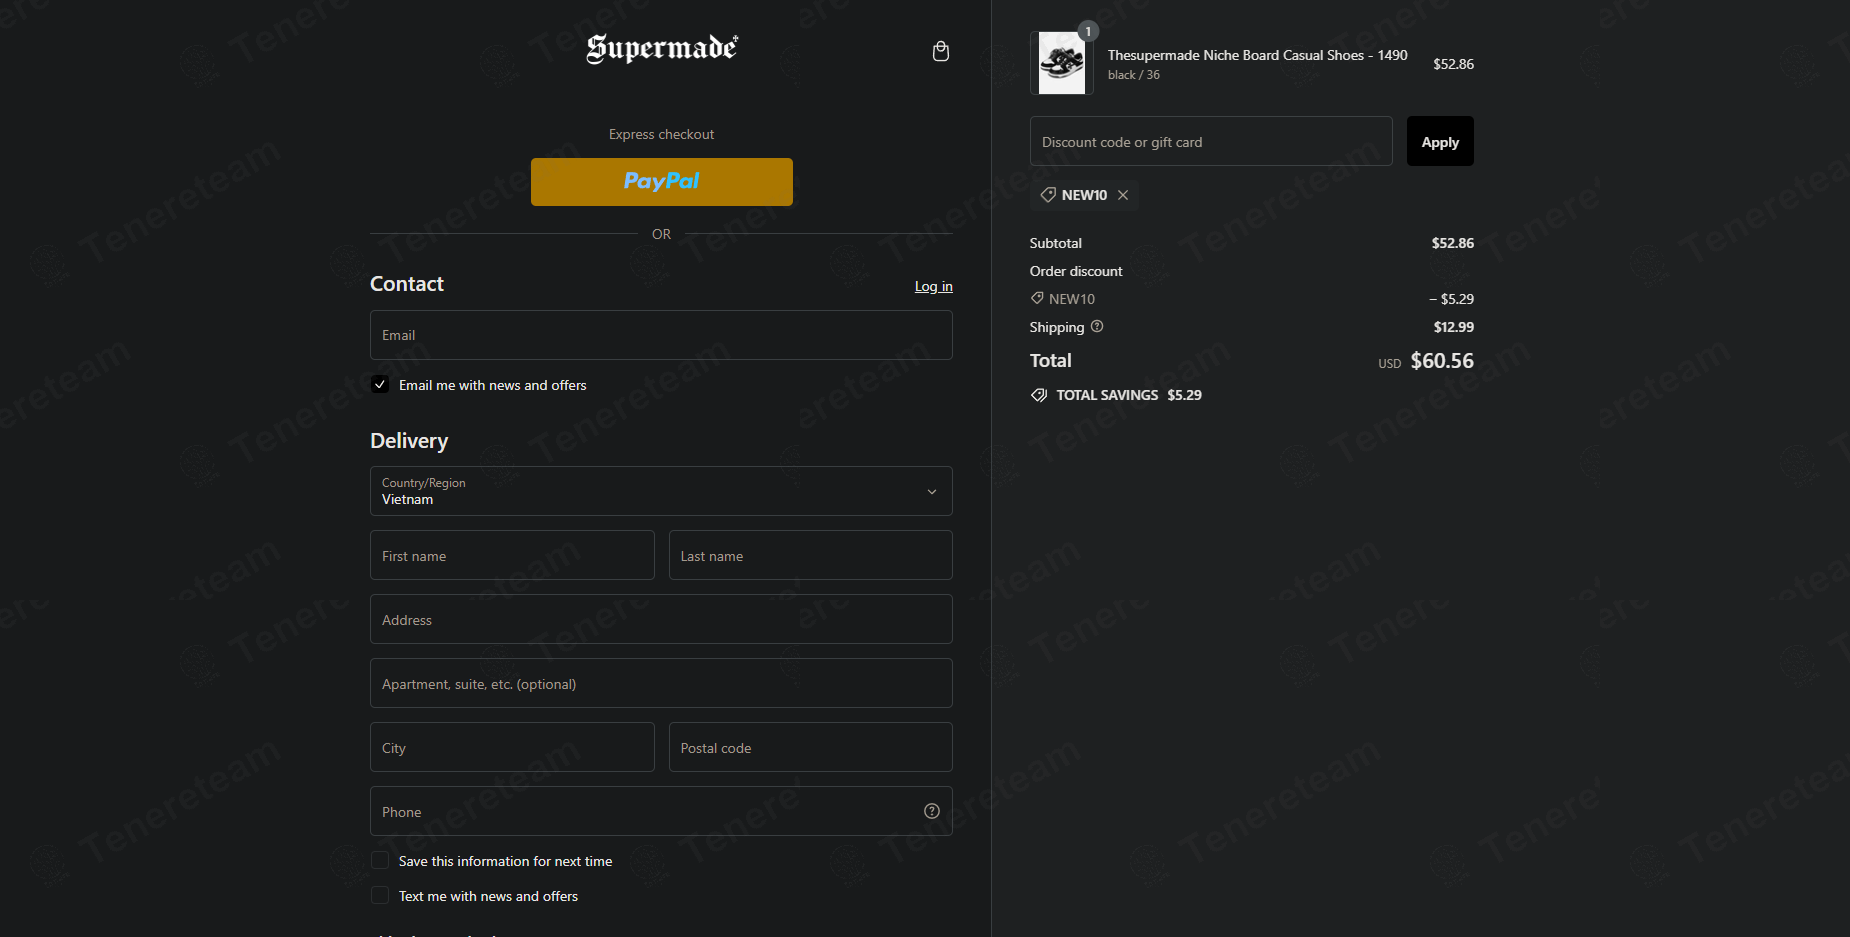Pay with PayPal express checkout
1850x937 pixels.
(x=662, y=182)
